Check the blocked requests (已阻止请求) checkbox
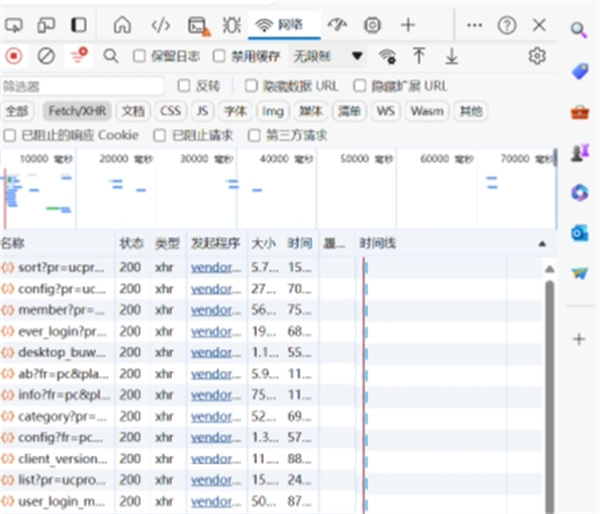600x514 pixels. (160, 135)
